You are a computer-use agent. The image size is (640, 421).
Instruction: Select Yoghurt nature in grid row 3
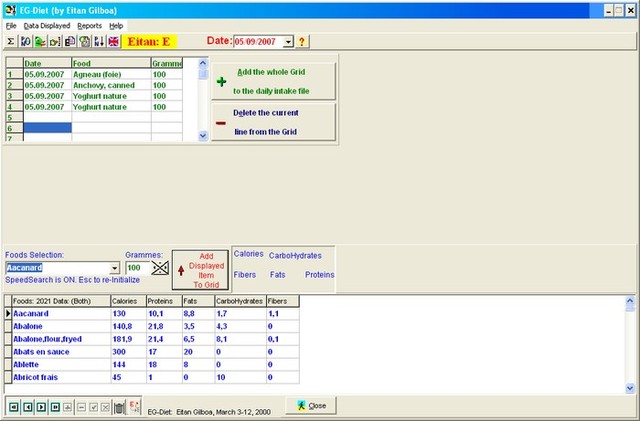(111, 96)
